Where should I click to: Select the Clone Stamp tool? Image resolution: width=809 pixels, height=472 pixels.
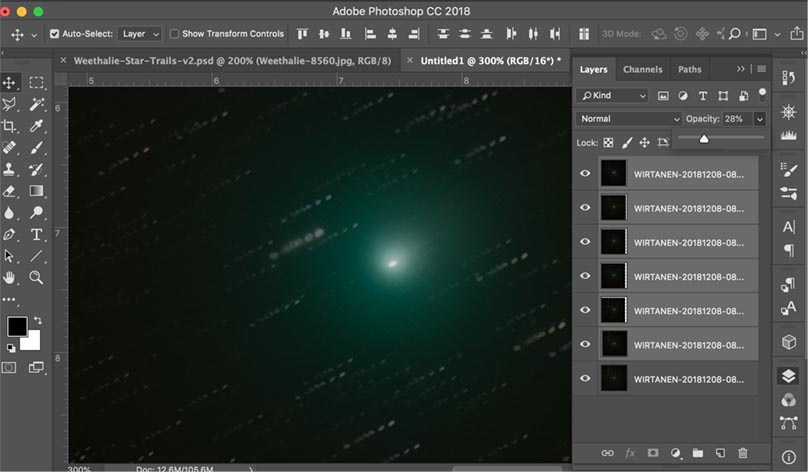coord(10,169)
